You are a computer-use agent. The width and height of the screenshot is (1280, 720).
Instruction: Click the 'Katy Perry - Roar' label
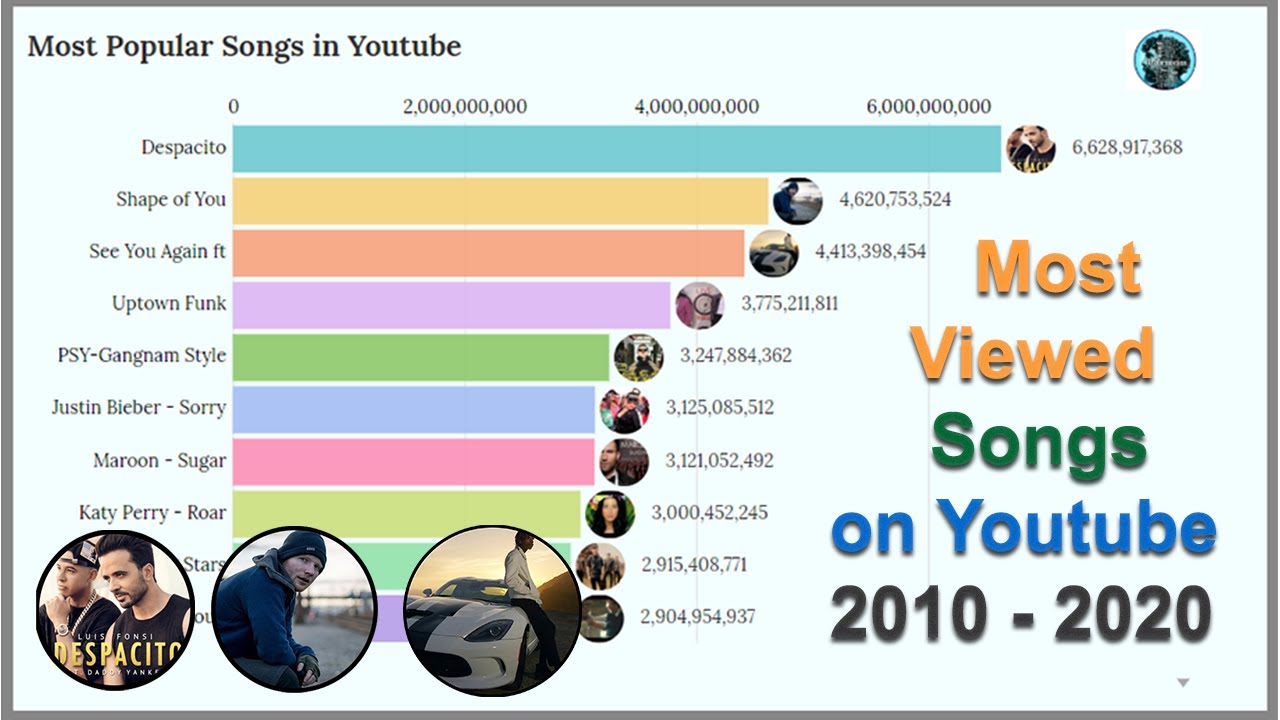[x=152, y=513]
